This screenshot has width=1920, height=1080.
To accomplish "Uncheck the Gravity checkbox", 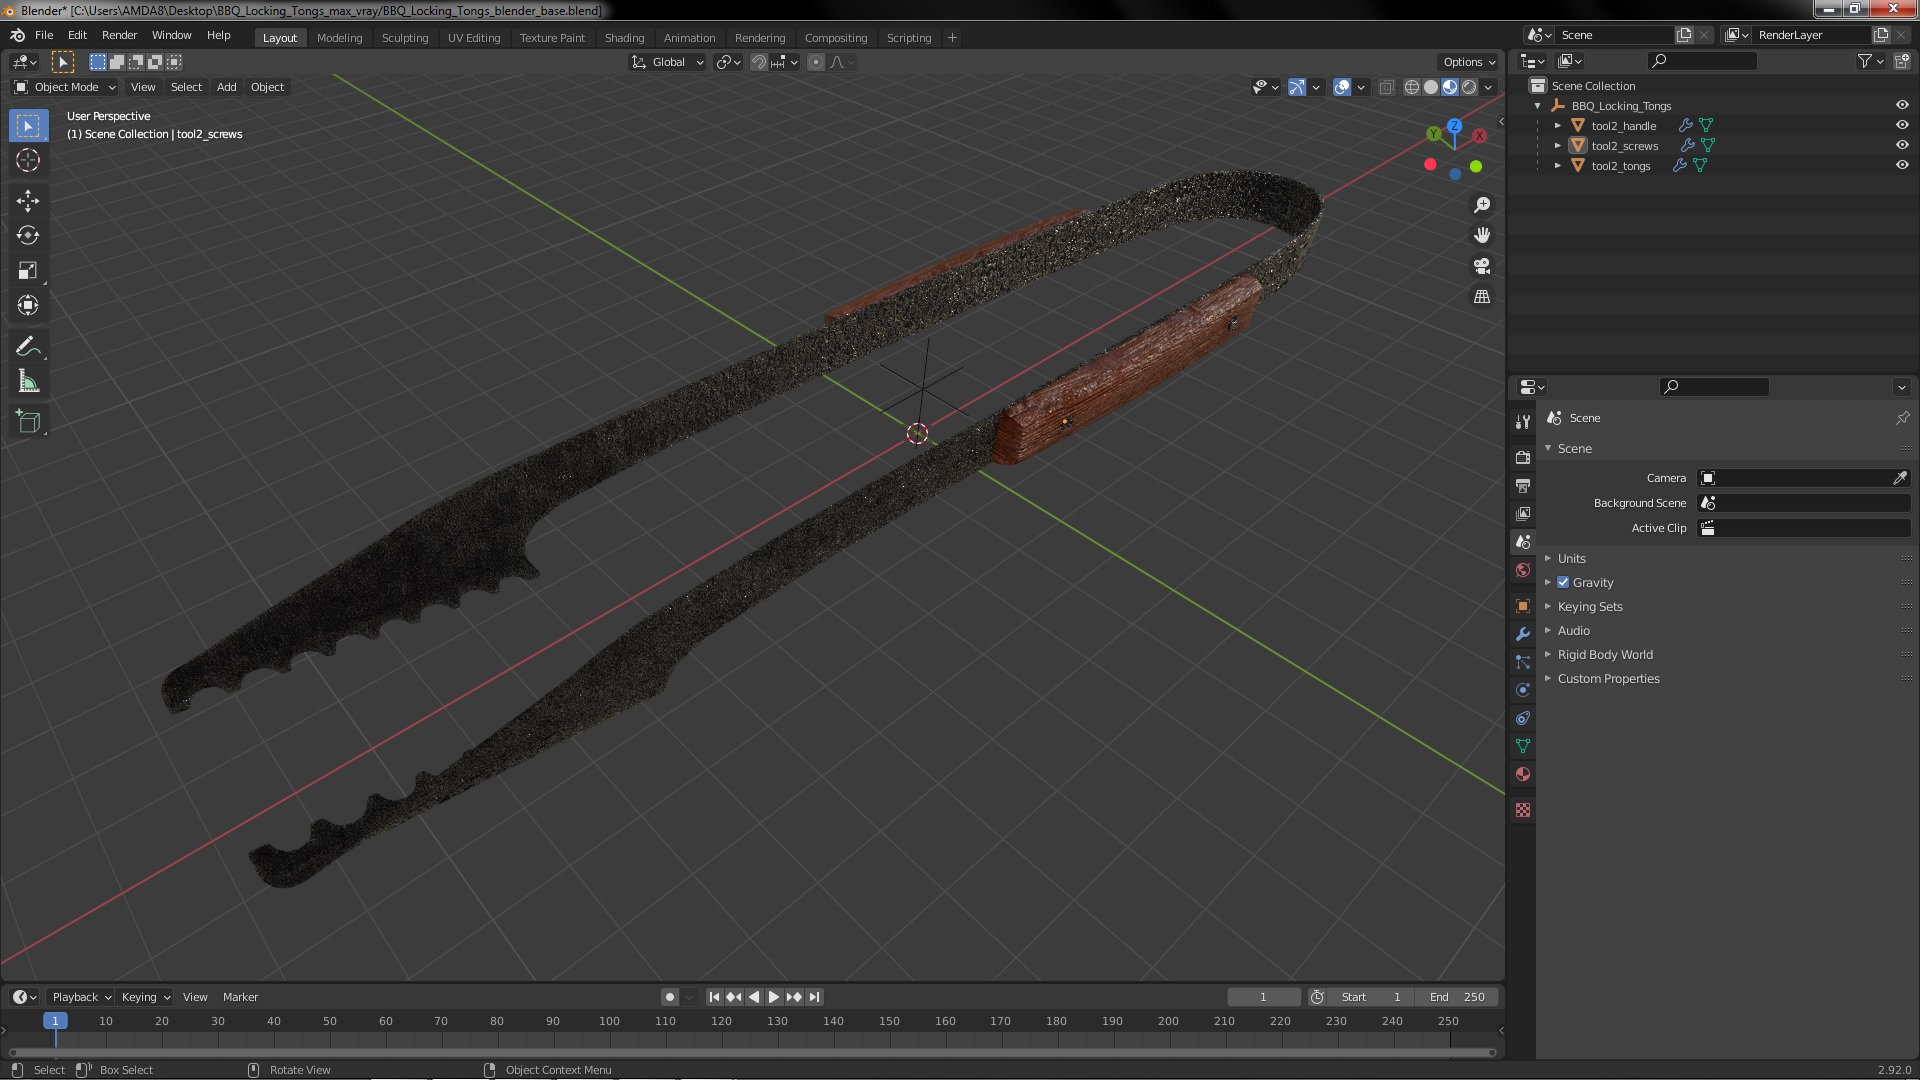I will coord(1563,583).
